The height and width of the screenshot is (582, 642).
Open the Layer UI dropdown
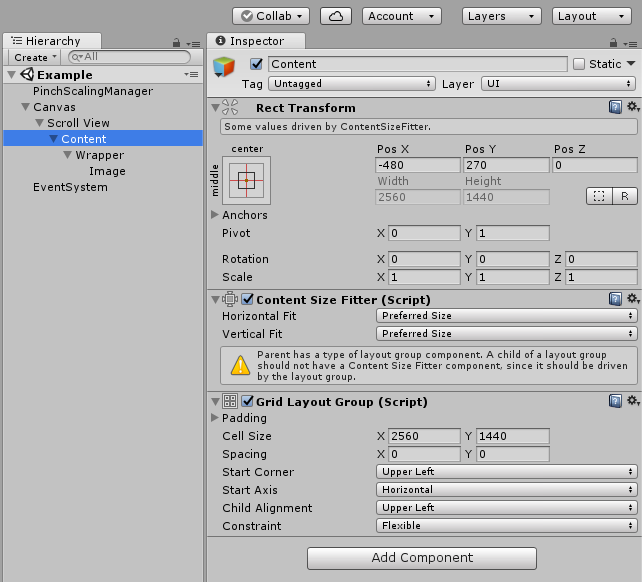[x=558, y=84]
